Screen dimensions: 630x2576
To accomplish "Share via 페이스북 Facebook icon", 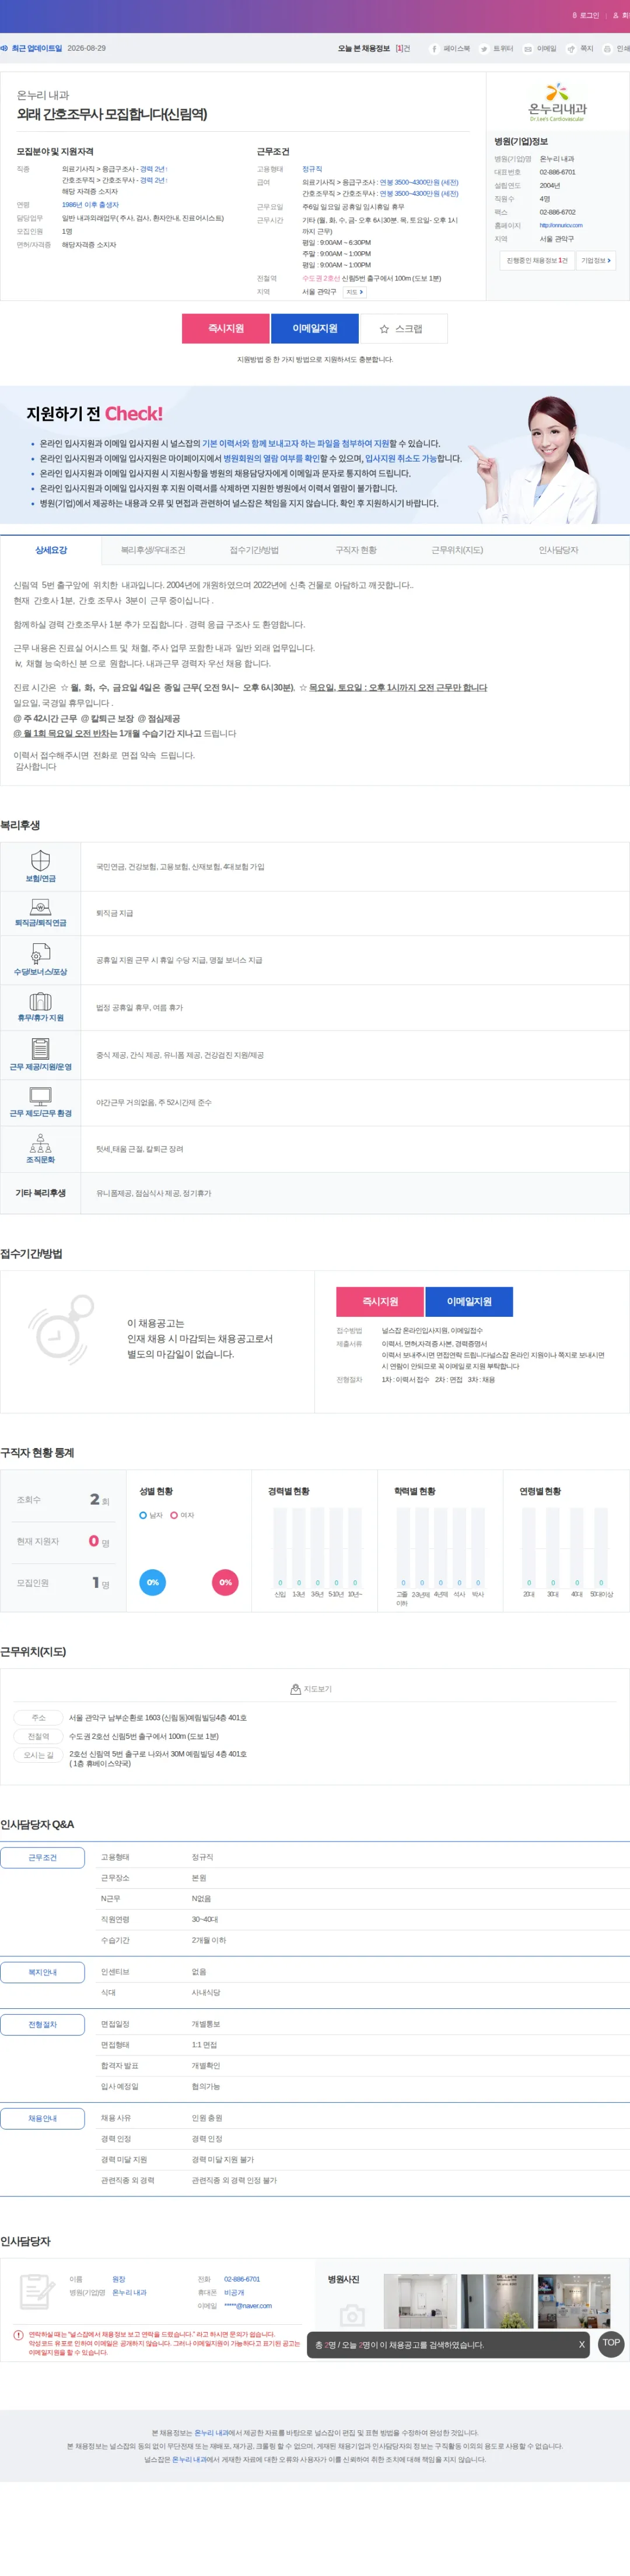I will tap(434, 48).
